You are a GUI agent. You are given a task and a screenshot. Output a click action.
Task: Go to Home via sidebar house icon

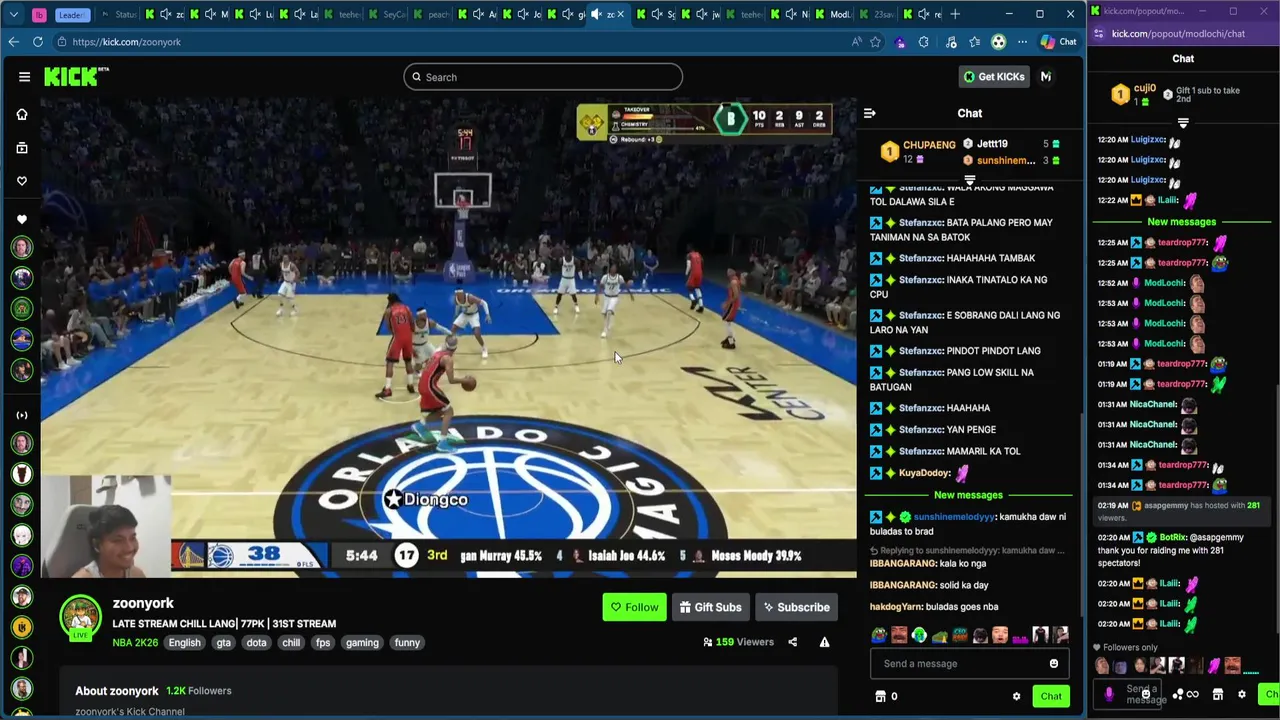click(22, 115)
